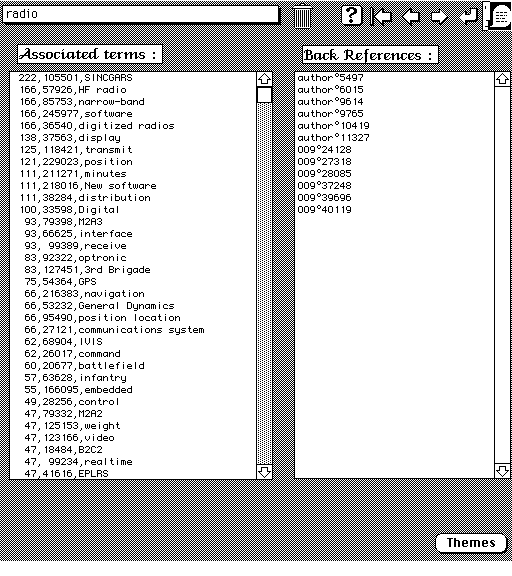Screen dimensions: 512x576
Task: Select the General Dynamics term entry
Action: pos(99,306)
